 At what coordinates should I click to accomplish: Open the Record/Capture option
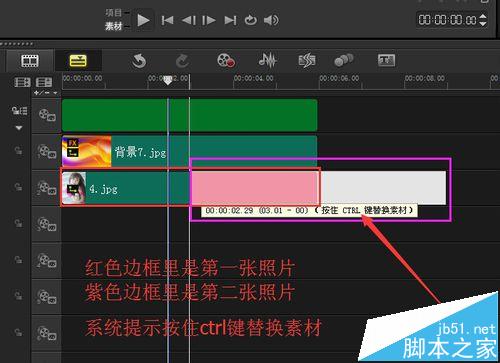point(226,61)
